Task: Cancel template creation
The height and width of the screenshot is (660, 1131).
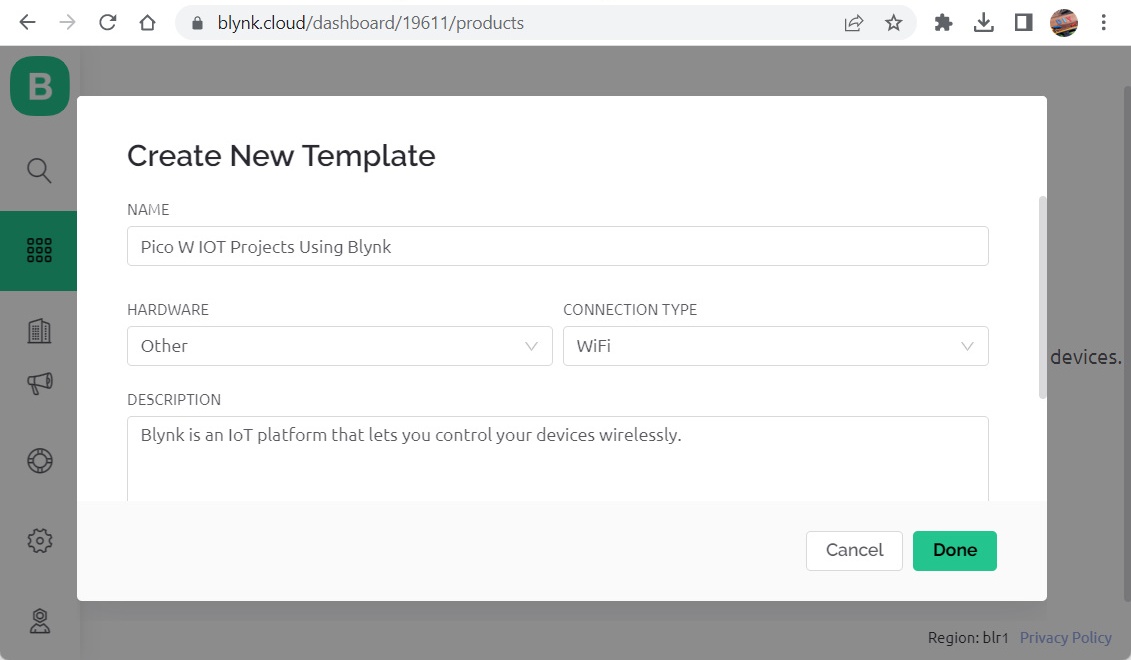Action: coord(854,550)
